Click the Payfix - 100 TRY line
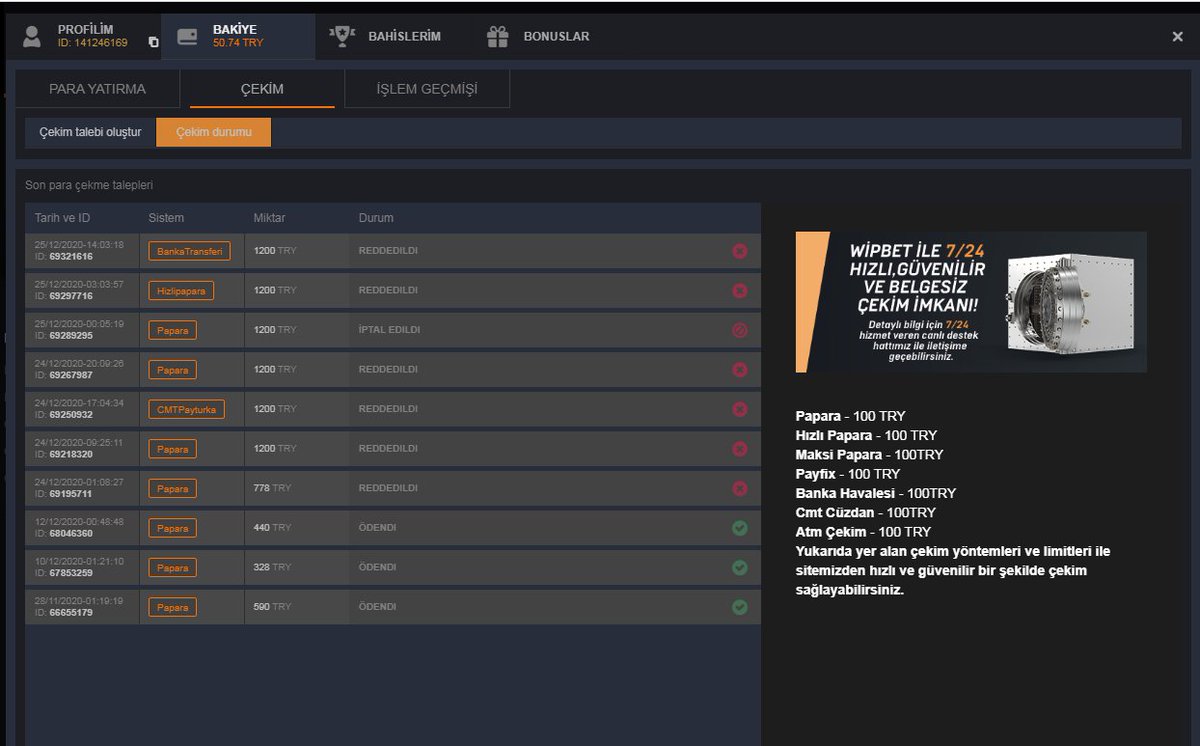Screen dimensions: 1200x746 click(848, 474)
